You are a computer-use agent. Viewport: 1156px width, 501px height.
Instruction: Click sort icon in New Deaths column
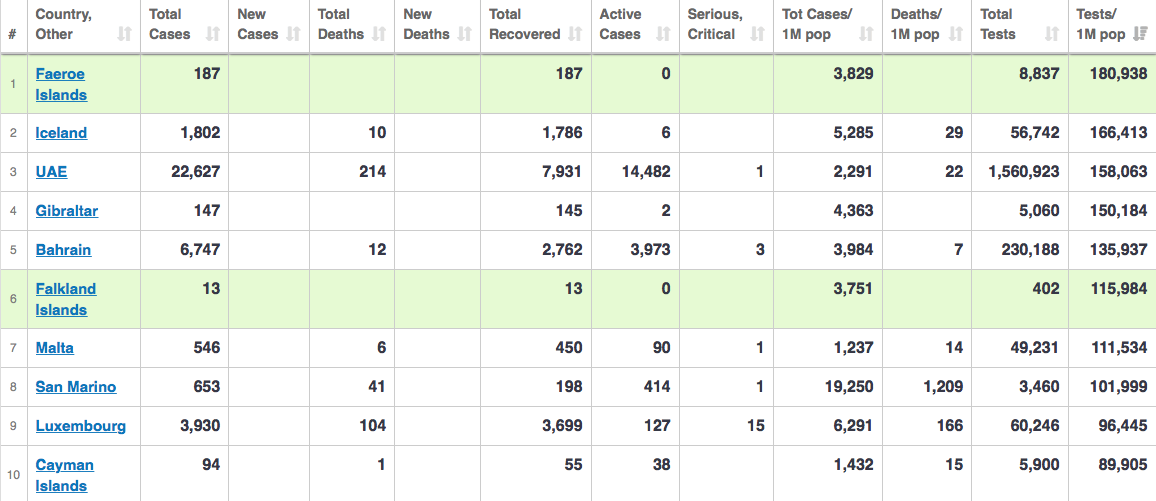[465, 34]
